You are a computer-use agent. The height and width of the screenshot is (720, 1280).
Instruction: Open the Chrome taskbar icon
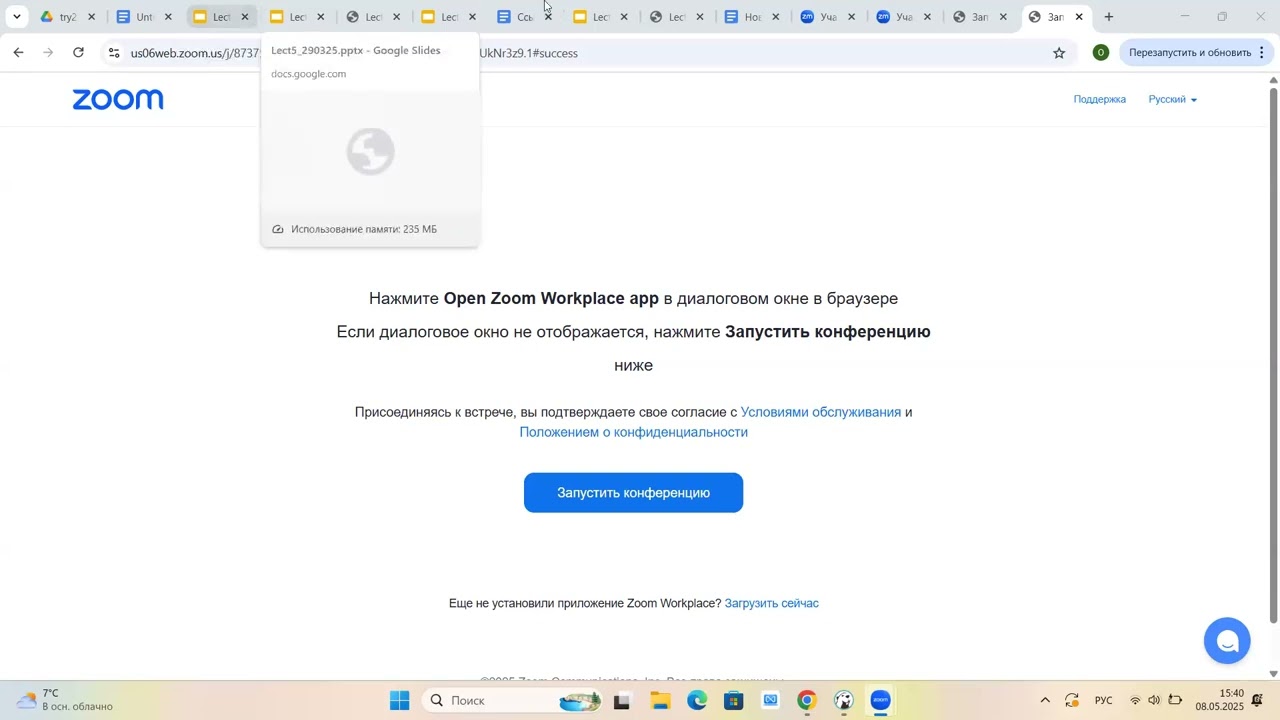click(x=807, y=701)
